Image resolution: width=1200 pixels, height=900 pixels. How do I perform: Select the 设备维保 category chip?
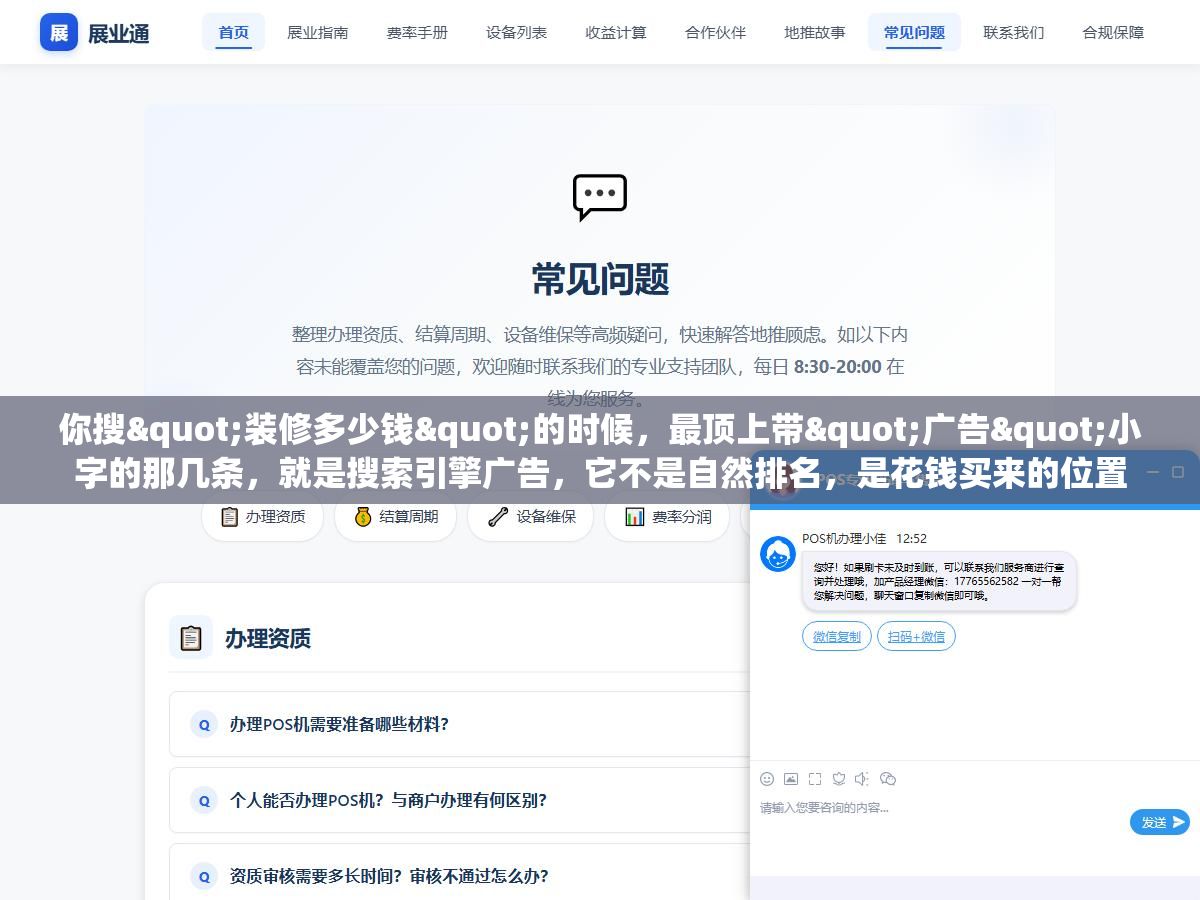coord(530,517)
